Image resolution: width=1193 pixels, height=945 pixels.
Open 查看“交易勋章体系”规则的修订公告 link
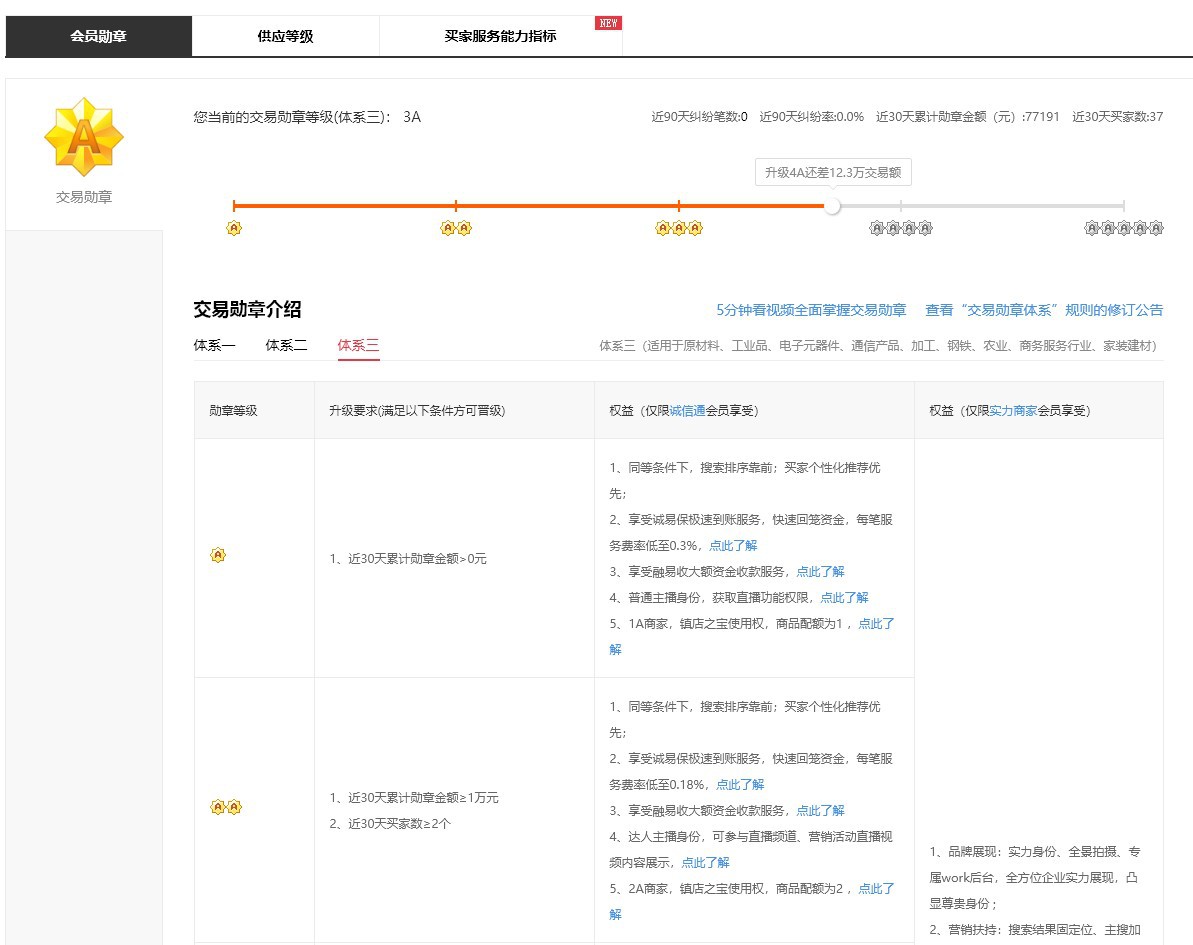[1044, 310]
